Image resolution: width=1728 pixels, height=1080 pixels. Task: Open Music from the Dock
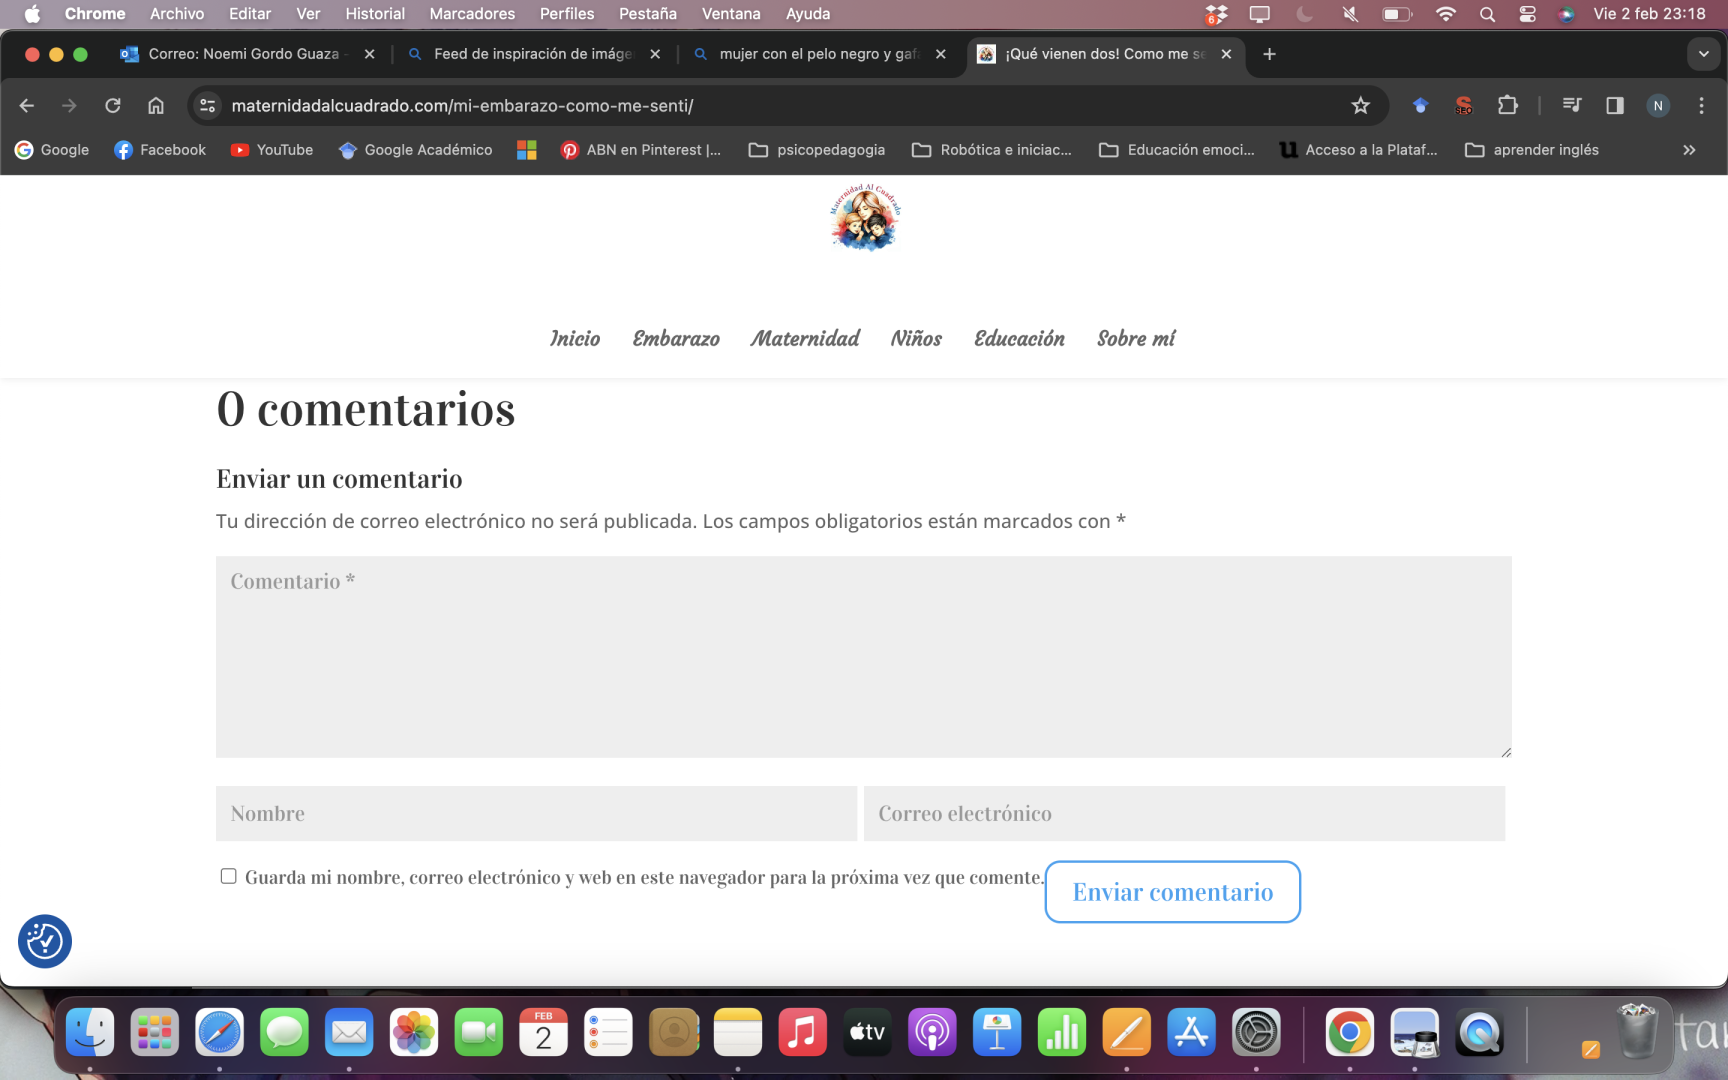click(x=803, y=1032)
